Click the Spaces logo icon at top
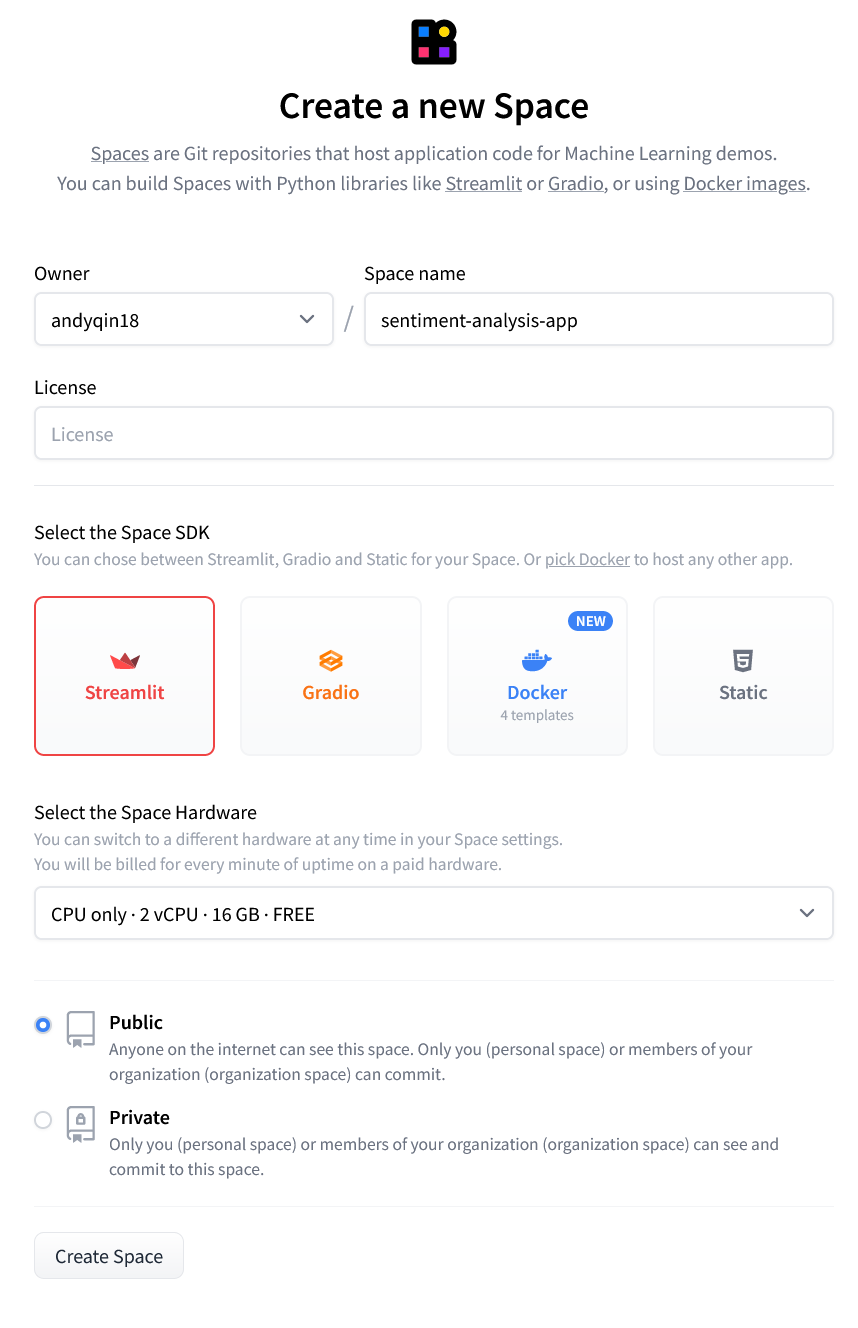 (434, 42)
